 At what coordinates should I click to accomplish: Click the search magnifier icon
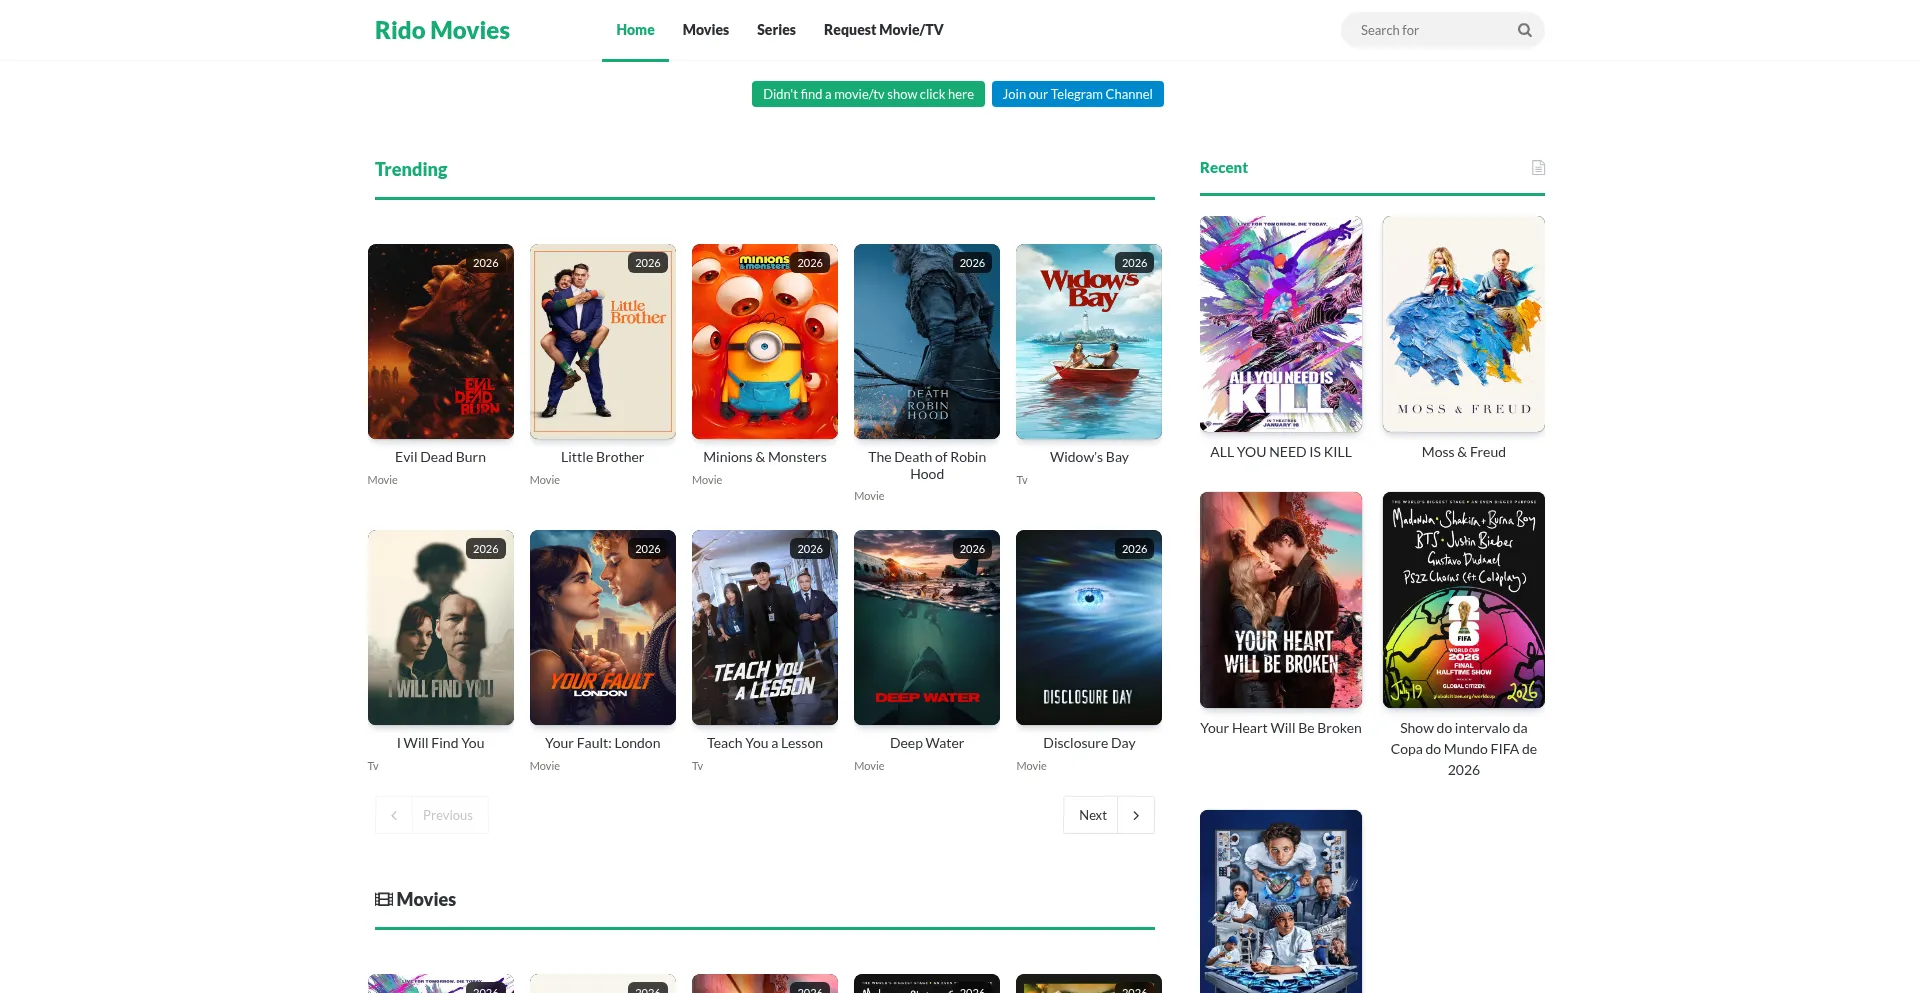(x=1524, y=30)
